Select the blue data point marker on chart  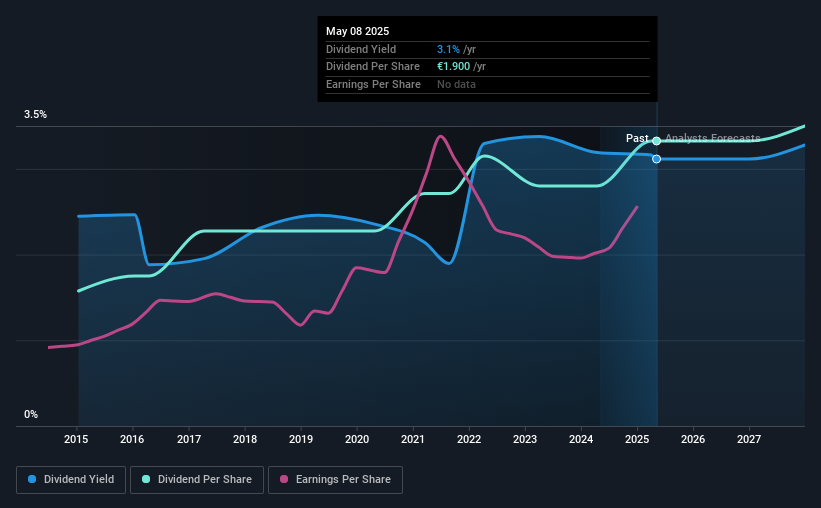coord(657,159)
